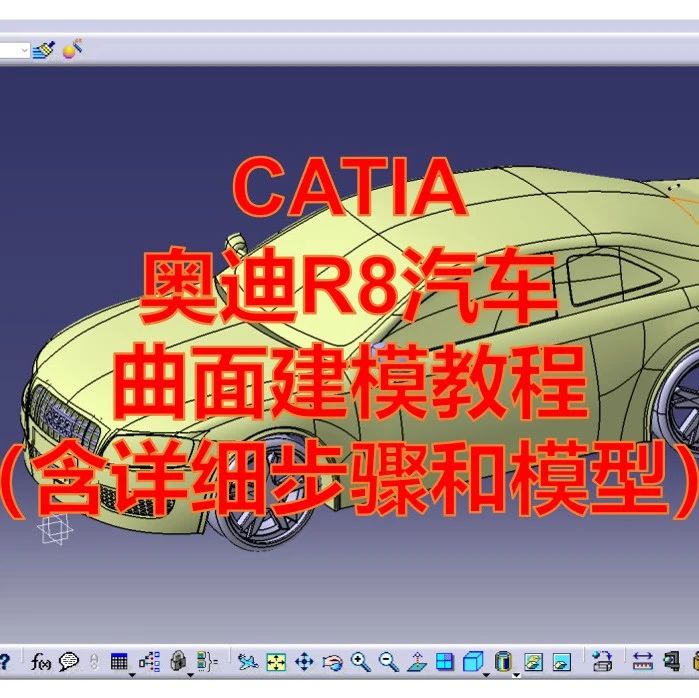699x698 pixels.
Task: Select the Measure Between ruler tool
Action: pyautogui.click(x=643, y=662)
